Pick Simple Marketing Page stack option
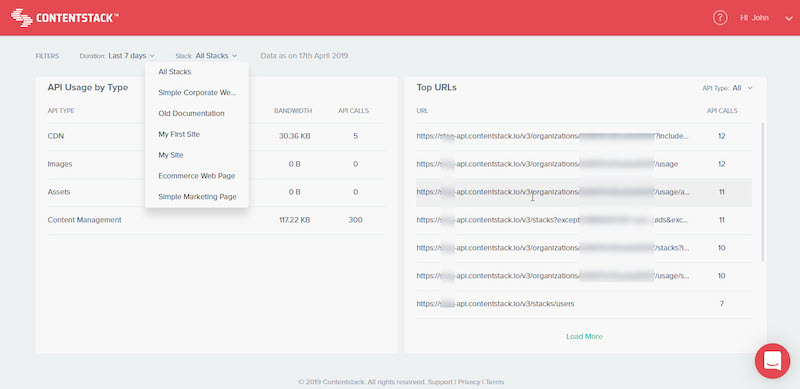Screen dimensions: 800x389 pyautogui.click(x=196, y=197)
